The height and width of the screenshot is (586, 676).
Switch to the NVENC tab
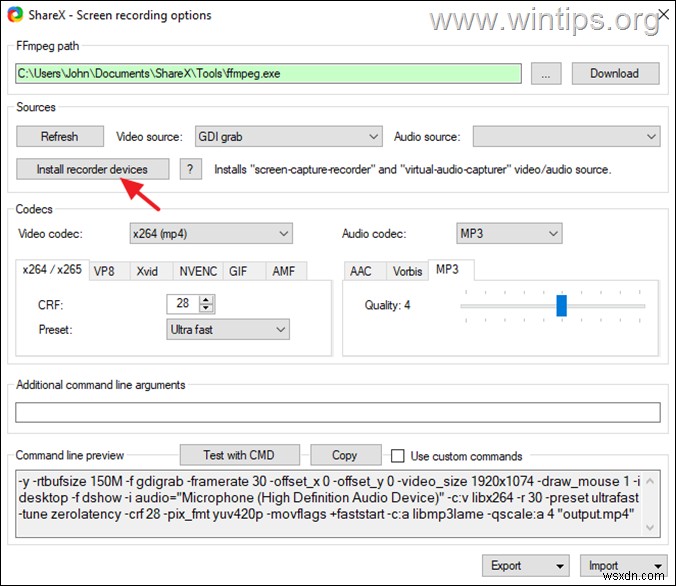click(198, 271)
